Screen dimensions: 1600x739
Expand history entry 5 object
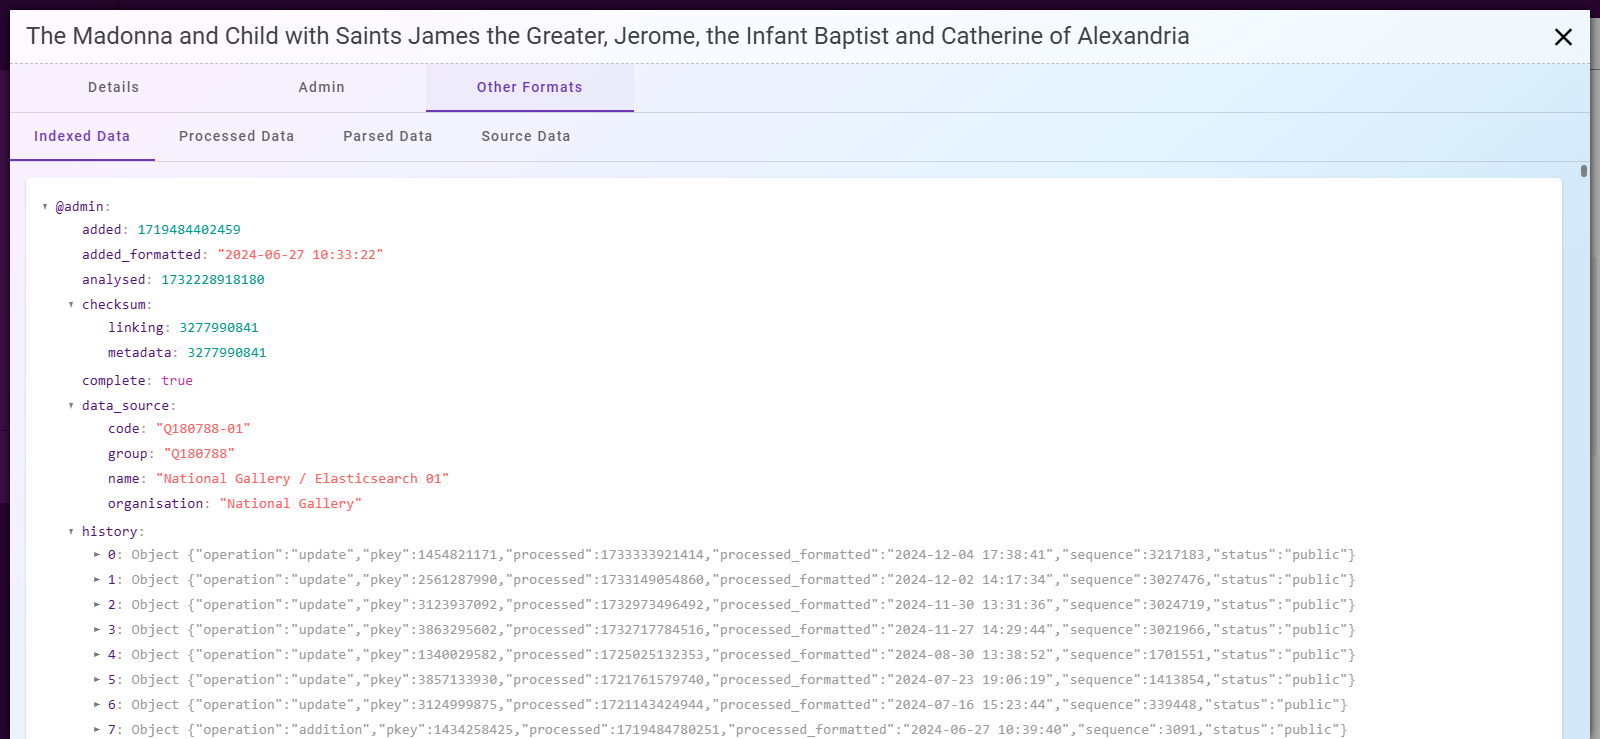97,680
